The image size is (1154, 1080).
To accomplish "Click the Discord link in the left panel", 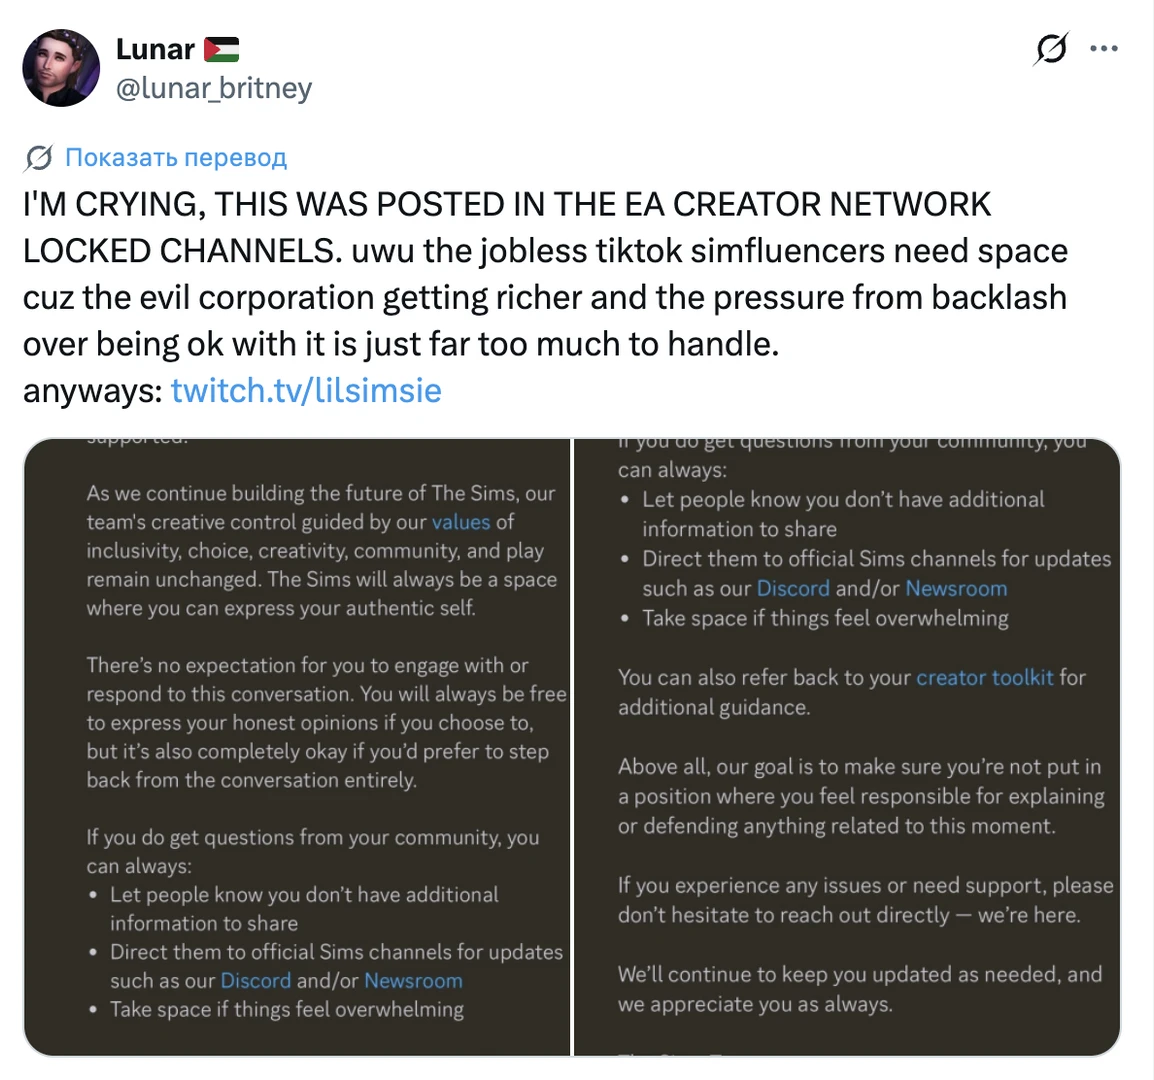I will [x=255, y=980].
